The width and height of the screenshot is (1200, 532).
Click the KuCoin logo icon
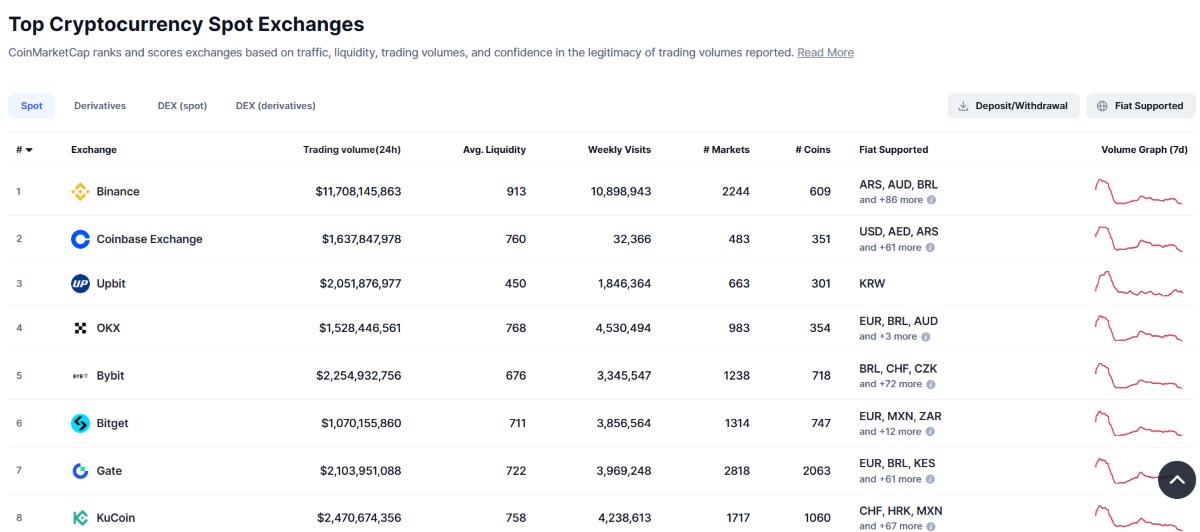(x=80, y=518)
